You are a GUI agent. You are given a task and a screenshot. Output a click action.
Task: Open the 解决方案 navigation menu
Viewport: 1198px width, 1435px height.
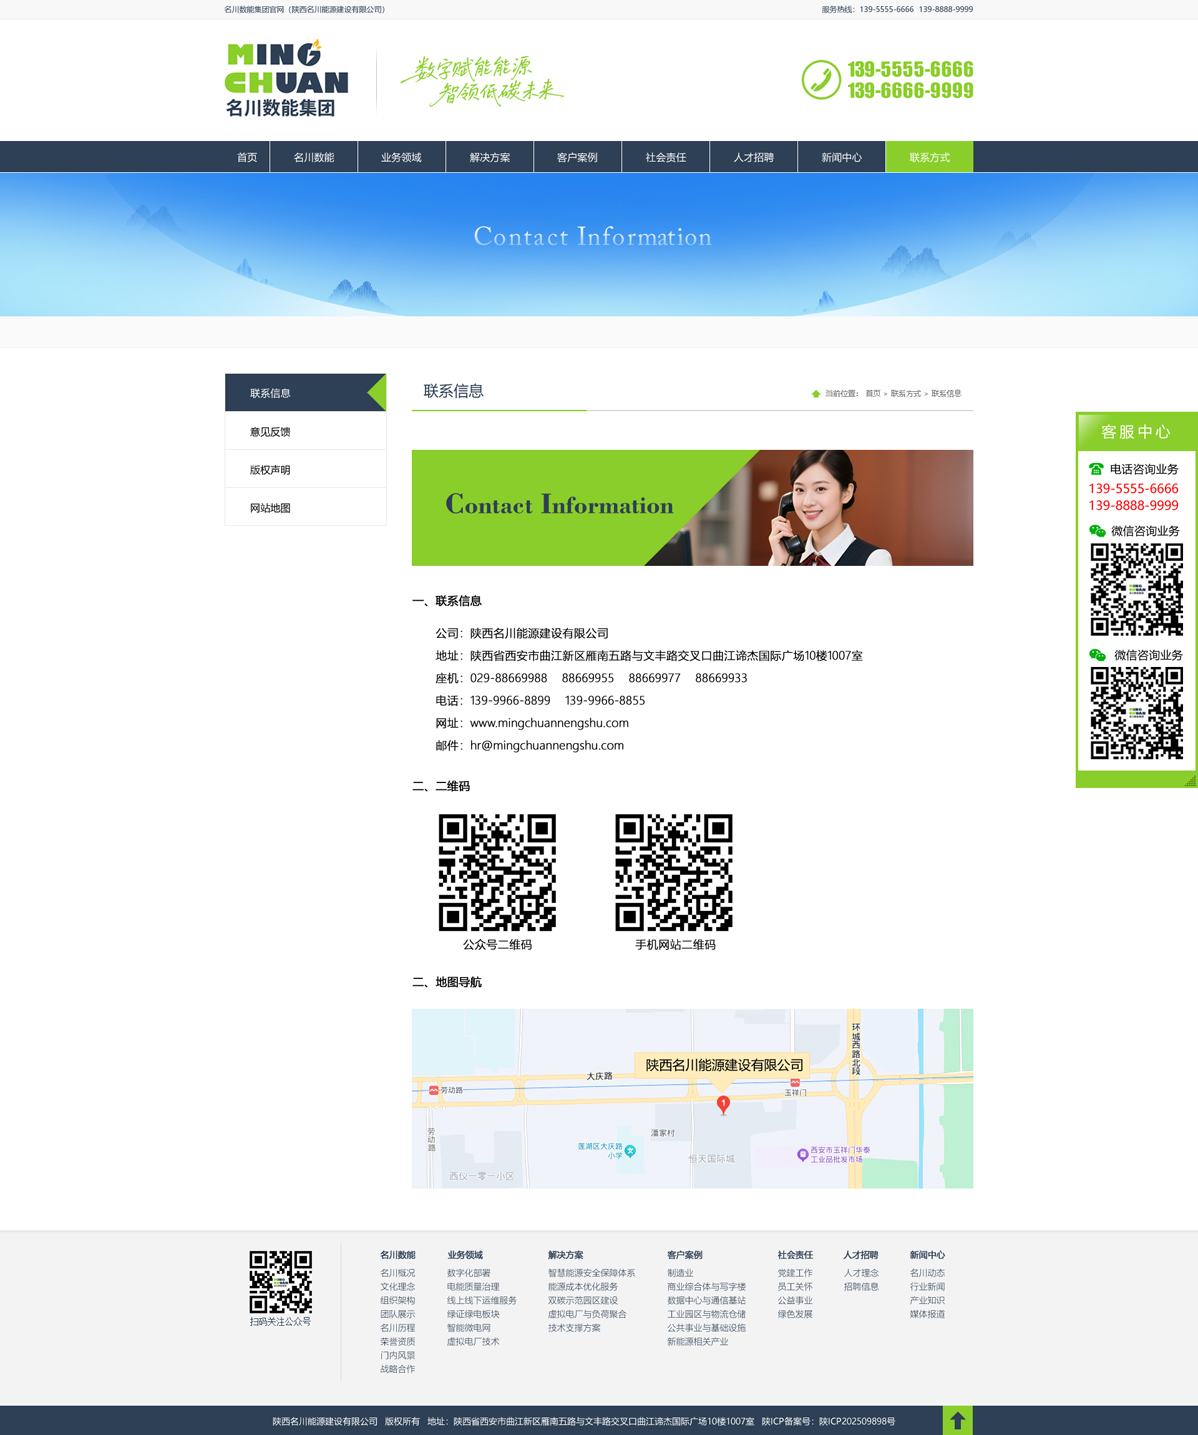[489, 157]
